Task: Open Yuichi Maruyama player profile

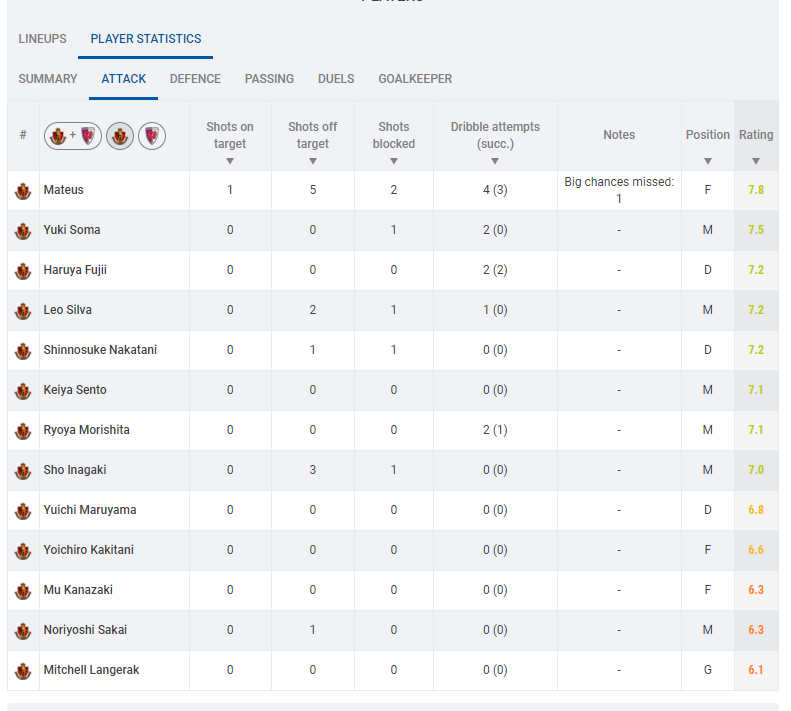Action: pos(90,510)
